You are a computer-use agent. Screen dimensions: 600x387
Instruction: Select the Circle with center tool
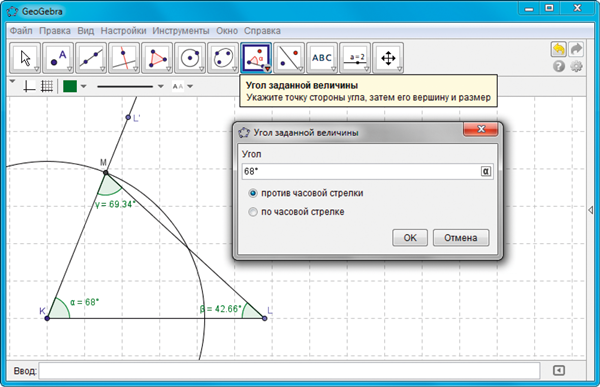tap(190, 58)
